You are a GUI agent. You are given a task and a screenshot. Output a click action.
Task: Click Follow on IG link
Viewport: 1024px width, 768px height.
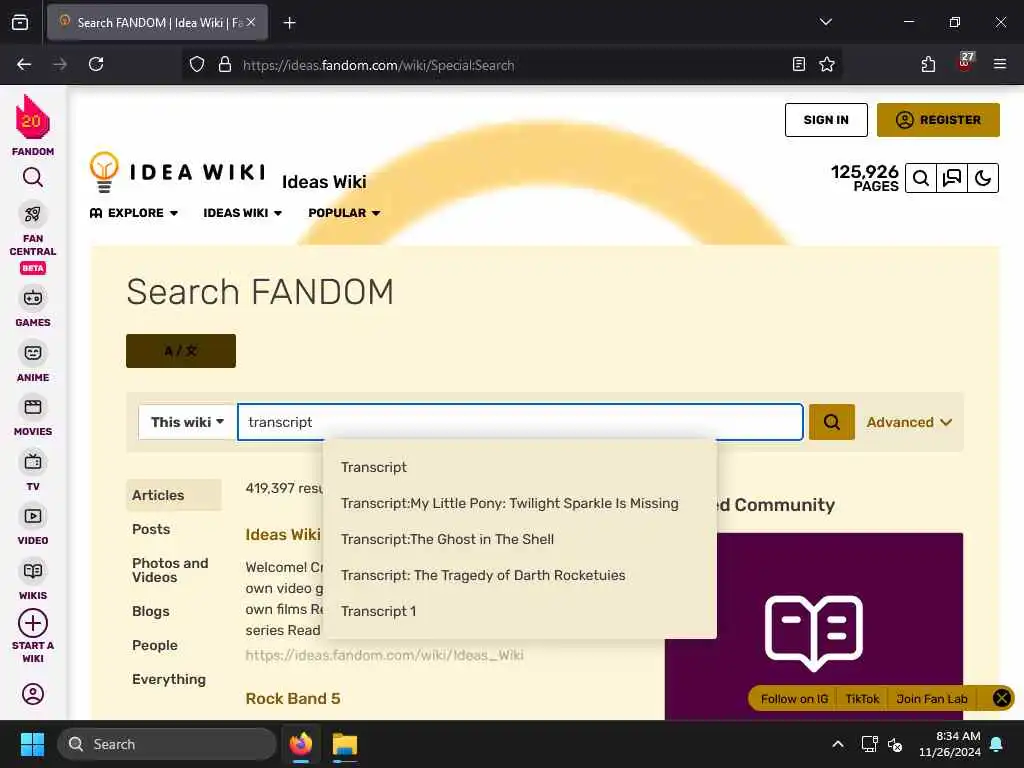[x=794, y=699]
